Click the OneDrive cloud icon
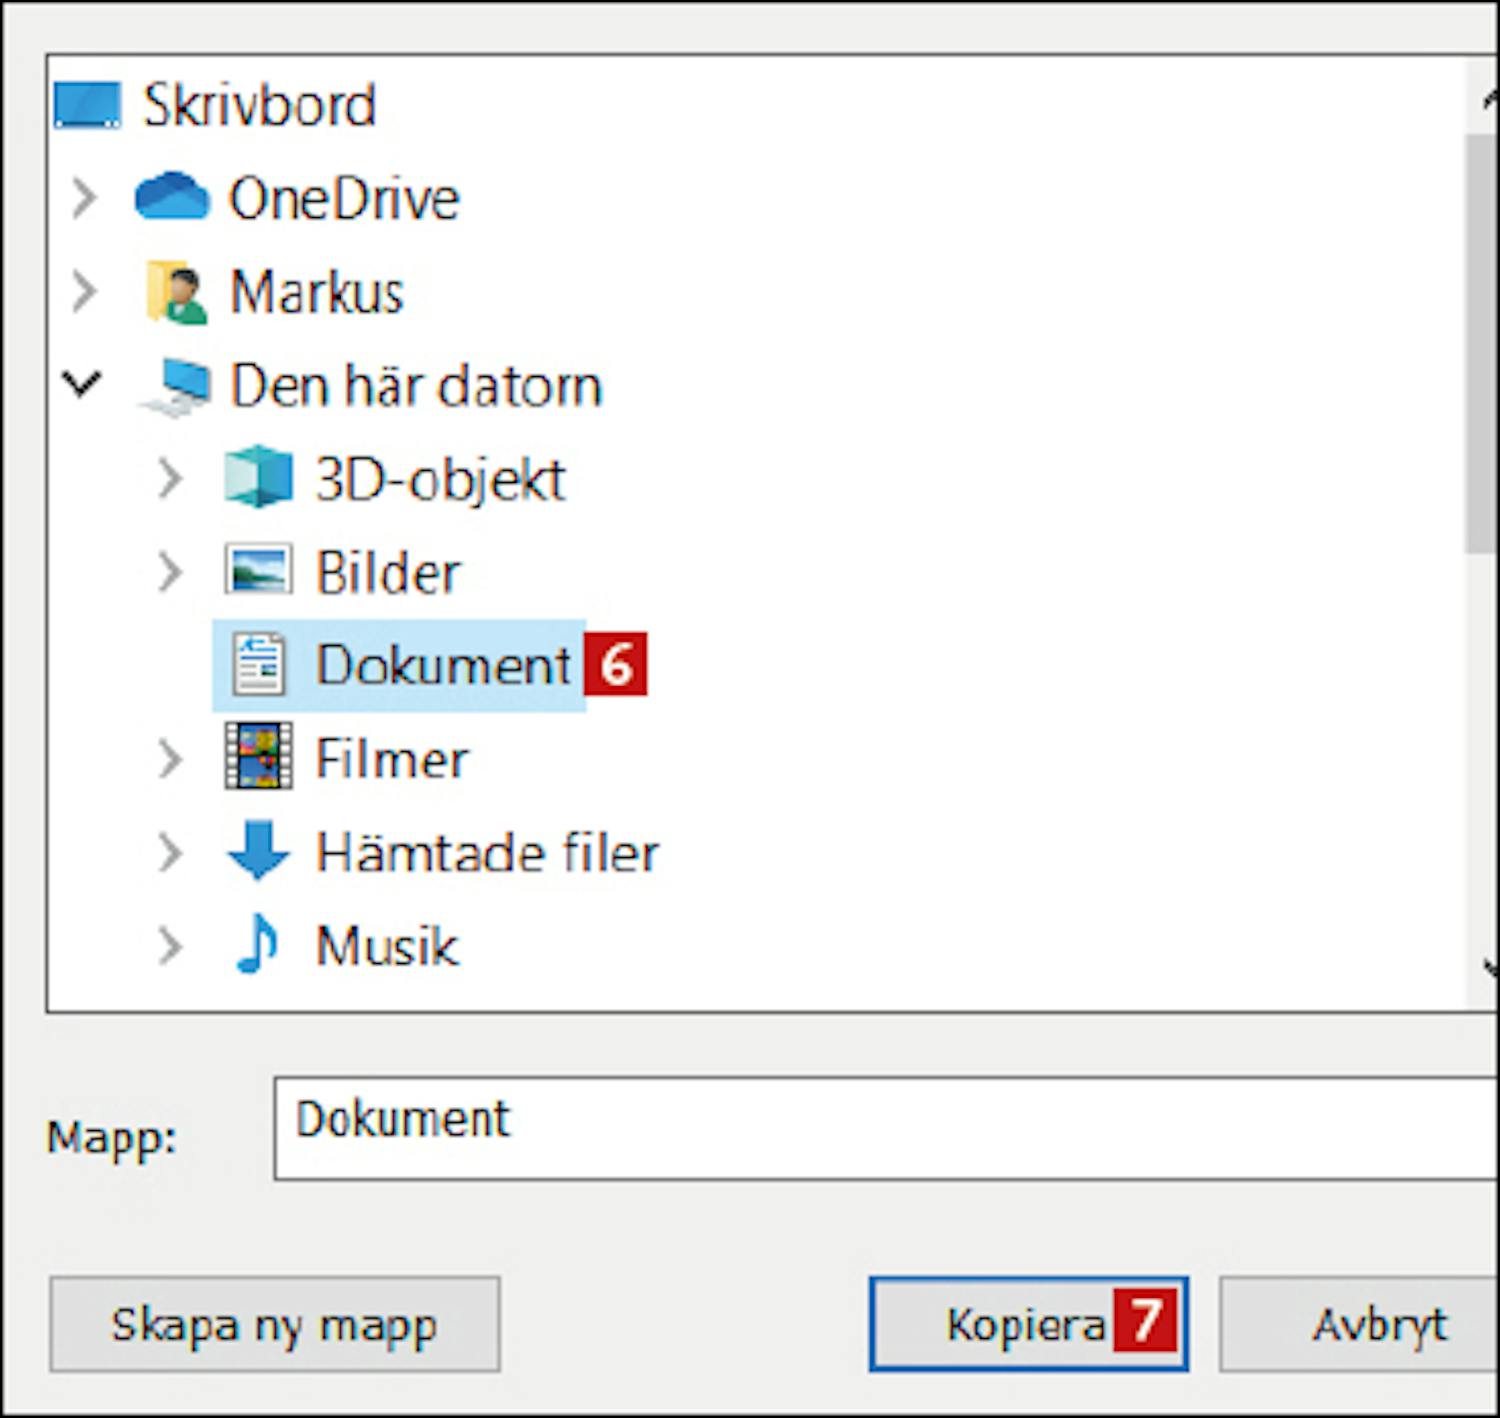Viewport: 1500px width, 1418px height. coord(172,196)
